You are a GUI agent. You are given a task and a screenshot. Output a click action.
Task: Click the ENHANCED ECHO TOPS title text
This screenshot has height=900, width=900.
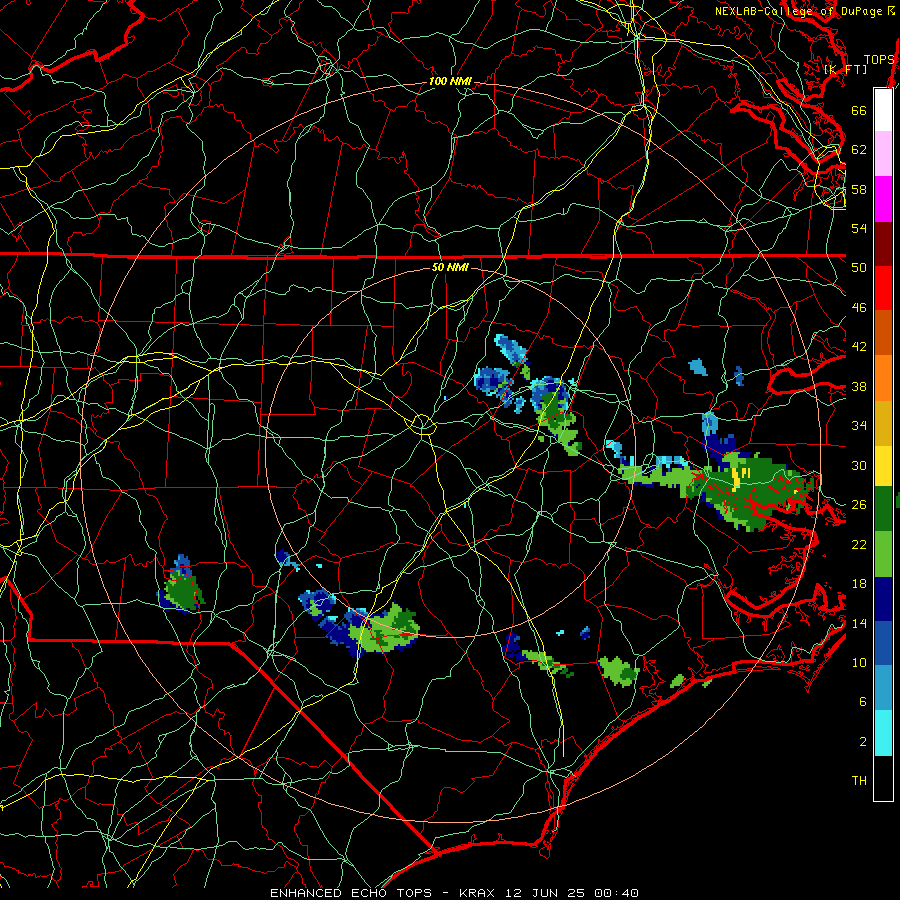tap(351, 893)
